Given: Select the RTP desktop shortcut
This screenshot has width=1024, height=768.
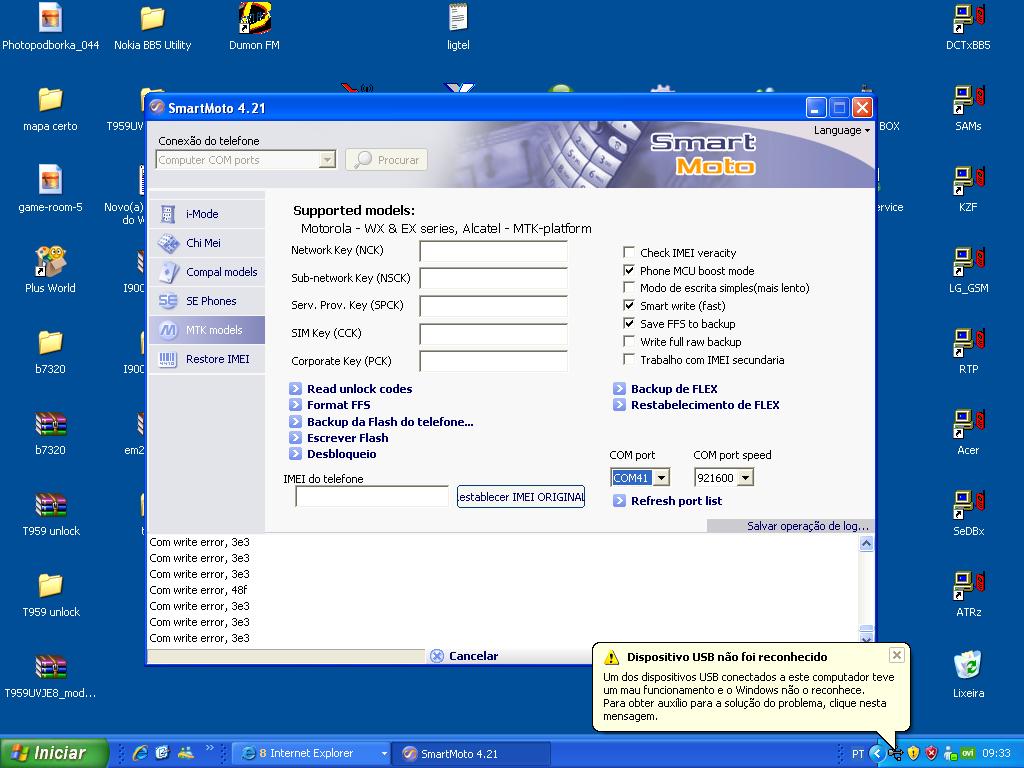Looking at the screenshot, I should pos(968,351).
